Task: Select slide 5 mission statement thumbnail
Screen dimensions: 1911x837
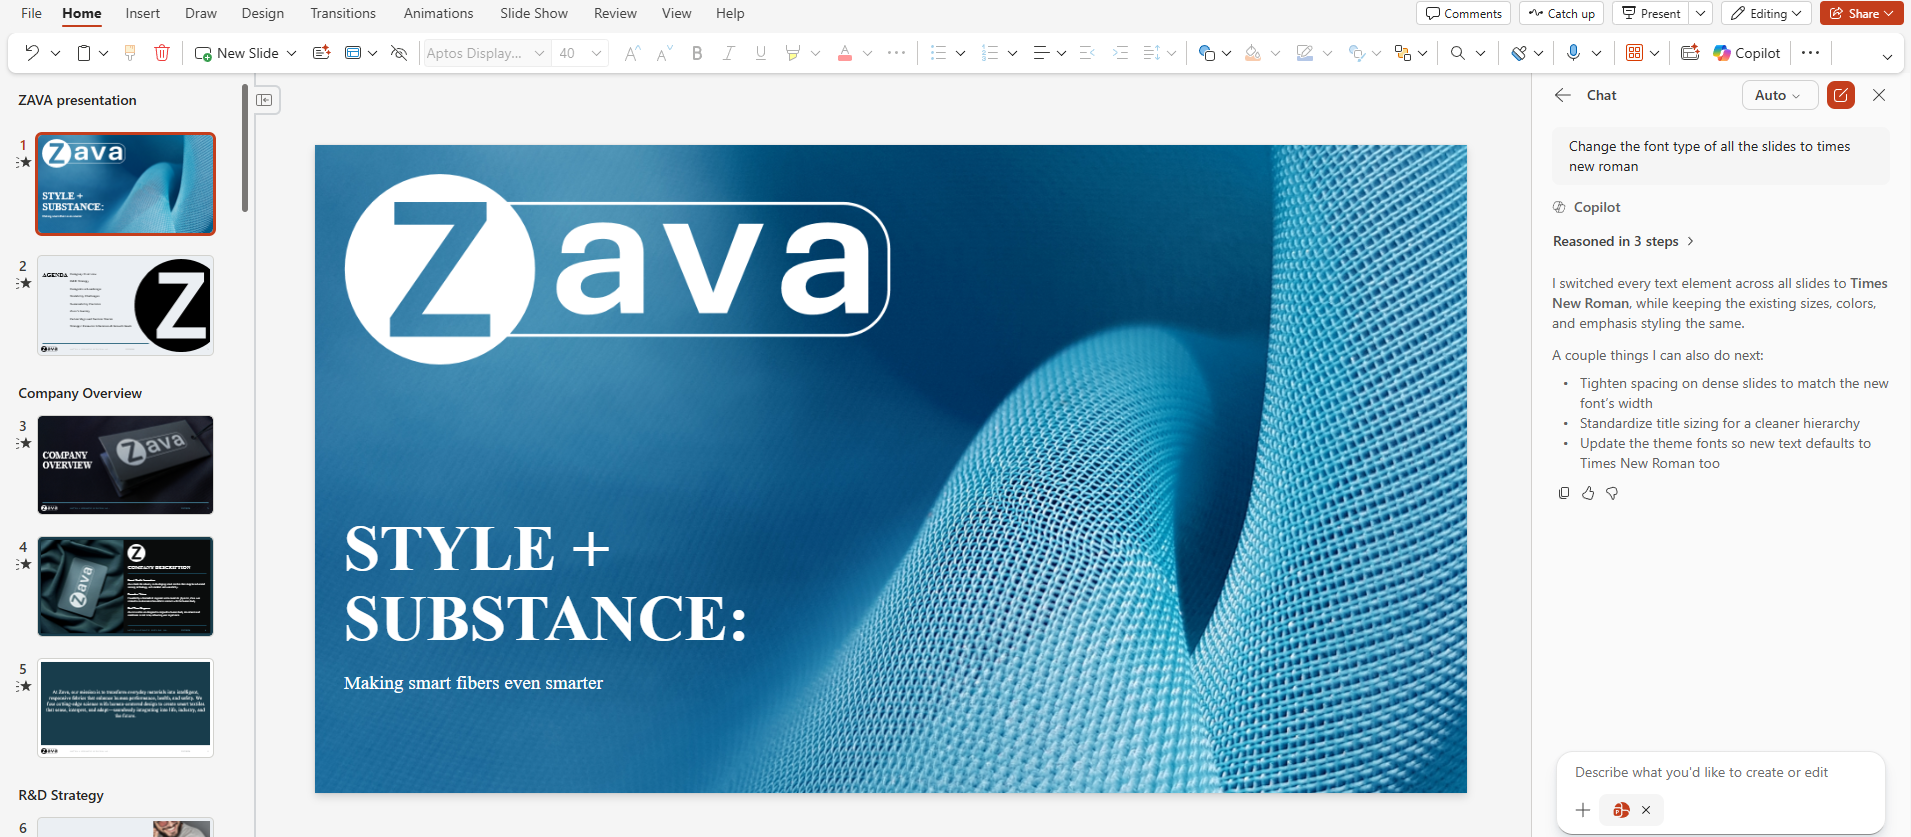Action: coord(126,707)
